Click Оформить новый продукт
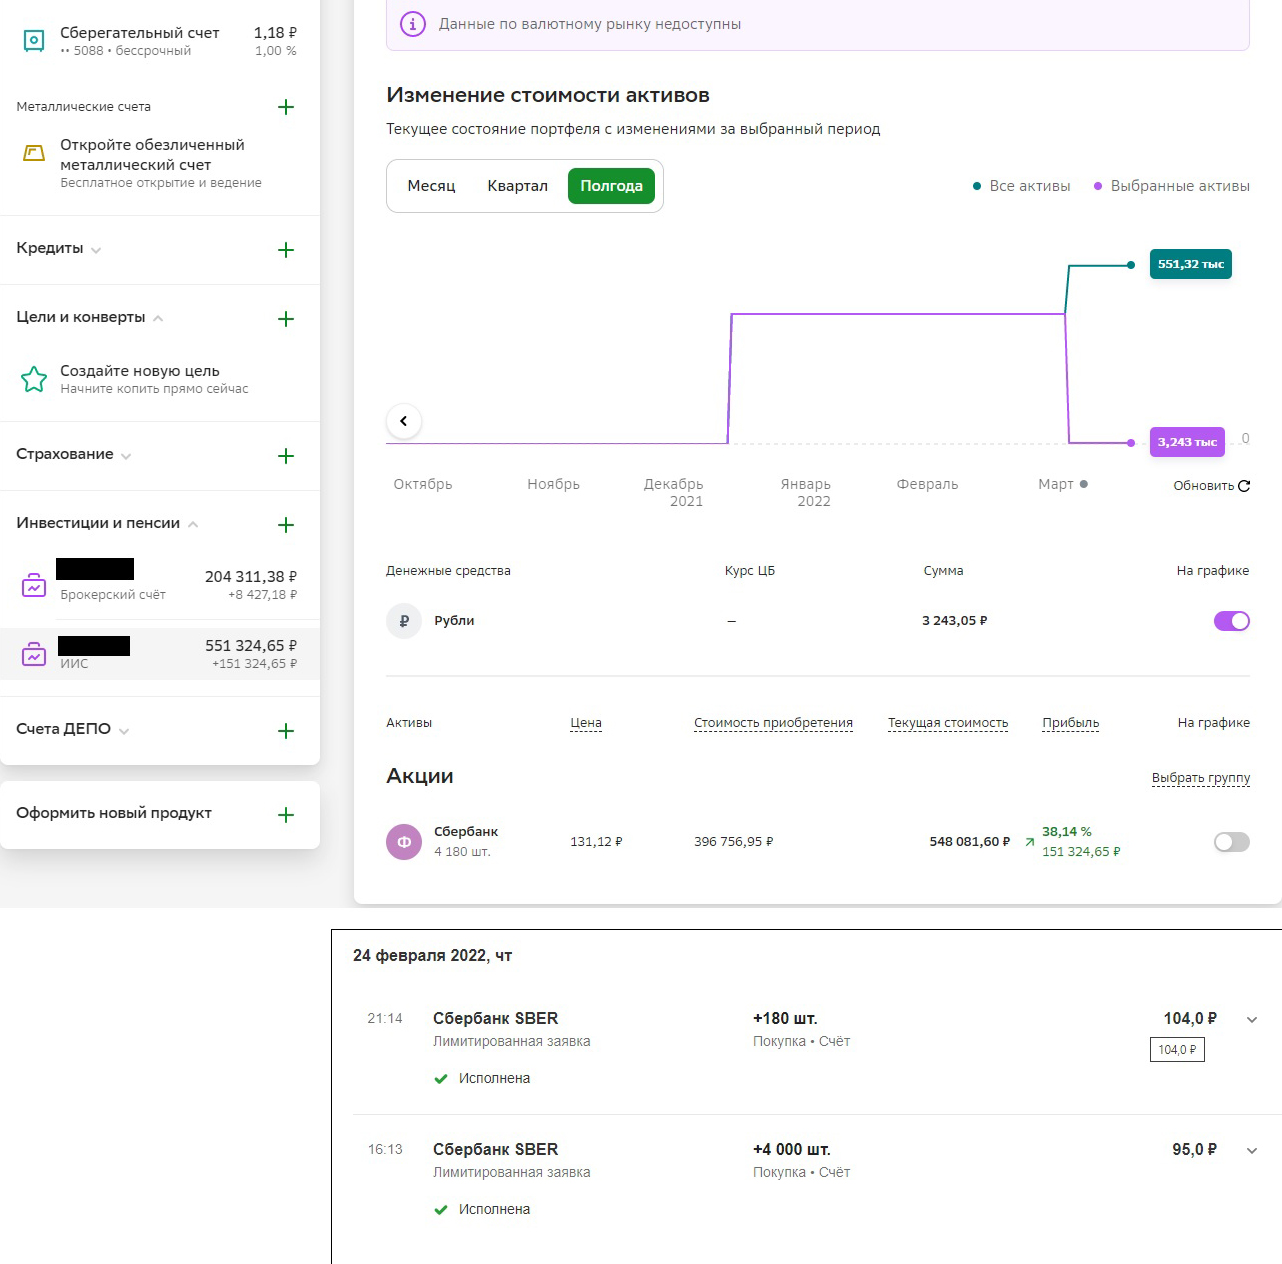 click(x=114, y=813)
